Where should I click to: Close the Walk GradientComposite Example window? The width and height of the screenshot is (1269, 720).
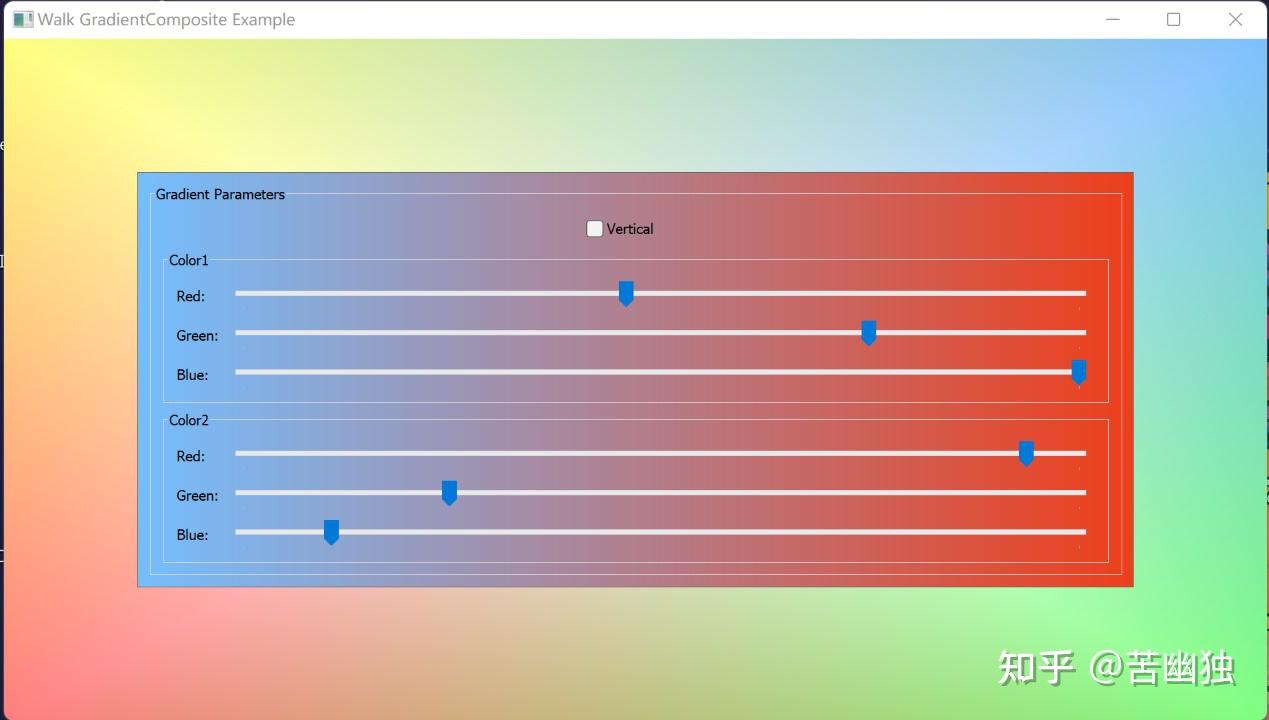1235,19
